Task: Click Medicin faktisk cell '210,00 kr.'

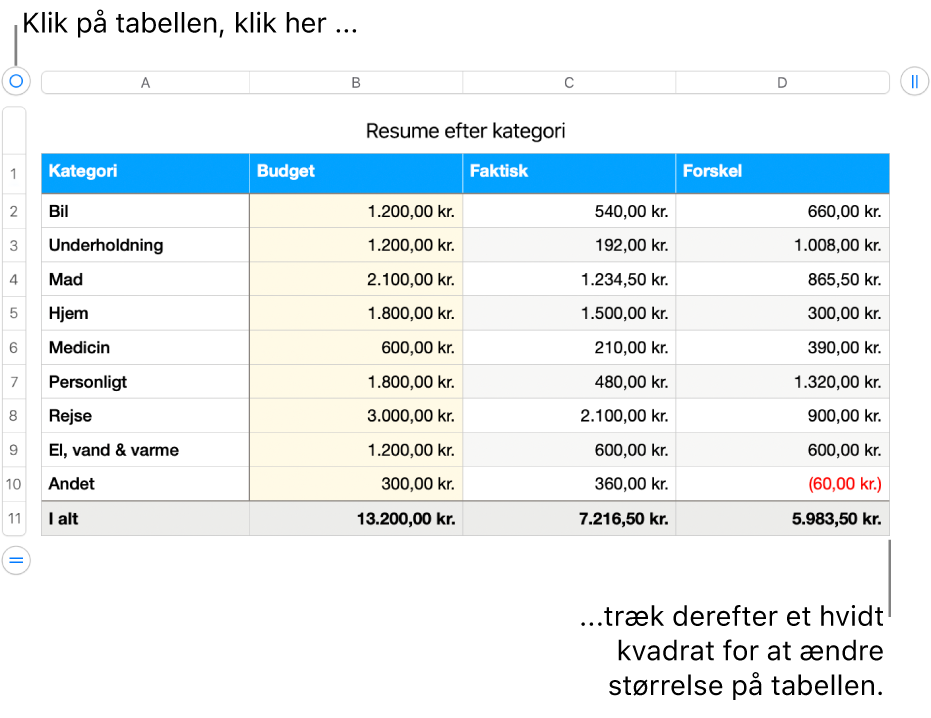Action: (569, 347)
